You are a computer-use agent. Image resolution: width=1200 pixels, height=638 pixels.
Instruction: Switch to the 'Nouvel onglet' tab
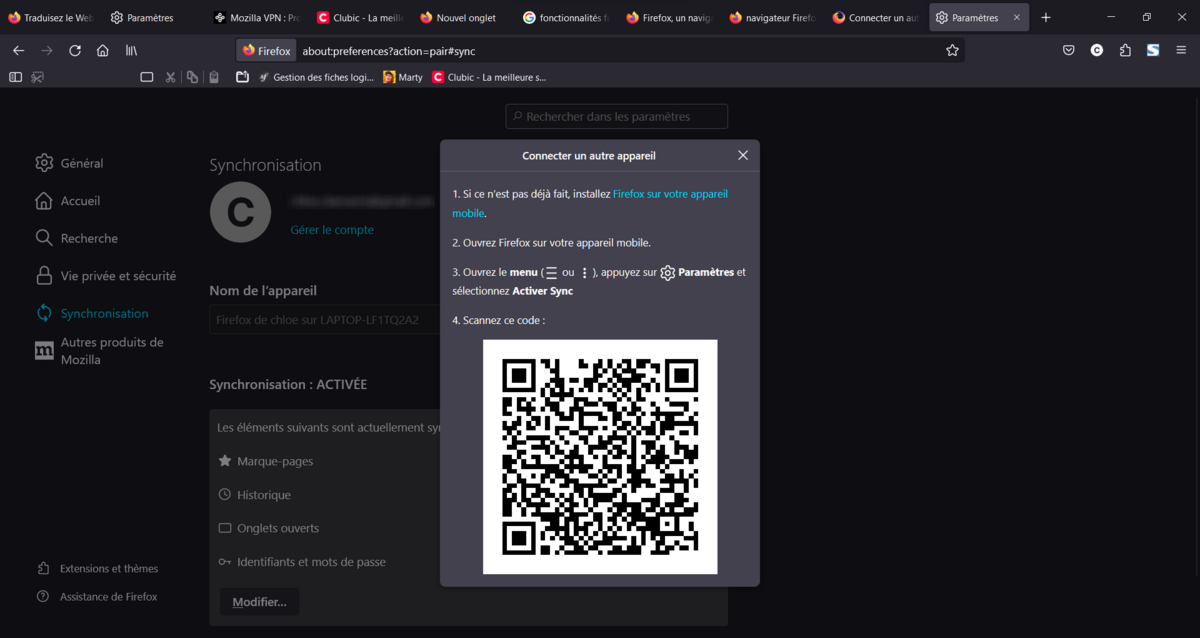coord(463,17)
